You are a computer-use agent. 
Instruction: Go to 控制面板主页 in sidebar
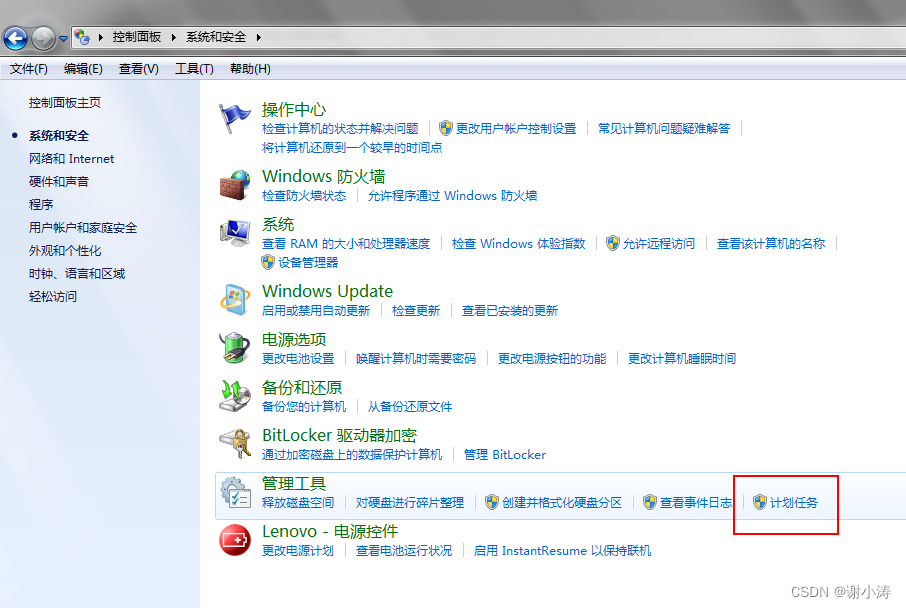[x=65, y=103]
